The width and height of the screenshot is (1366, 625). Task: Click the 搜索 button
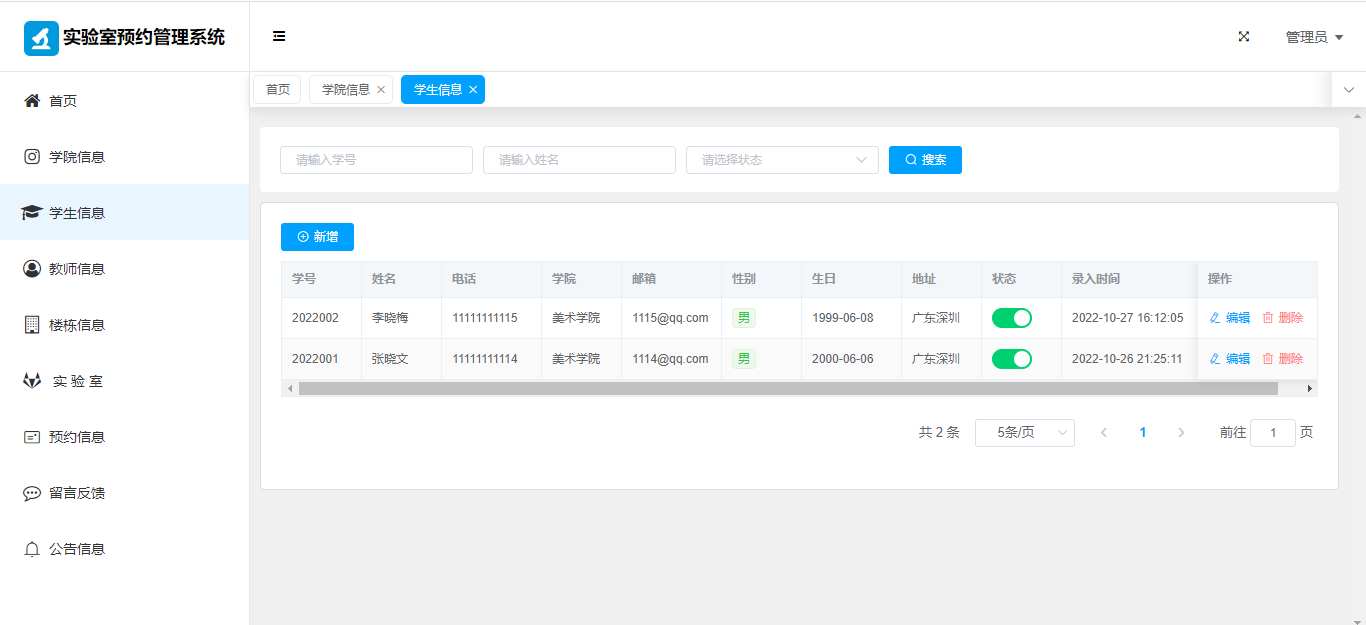coord(925,160)
